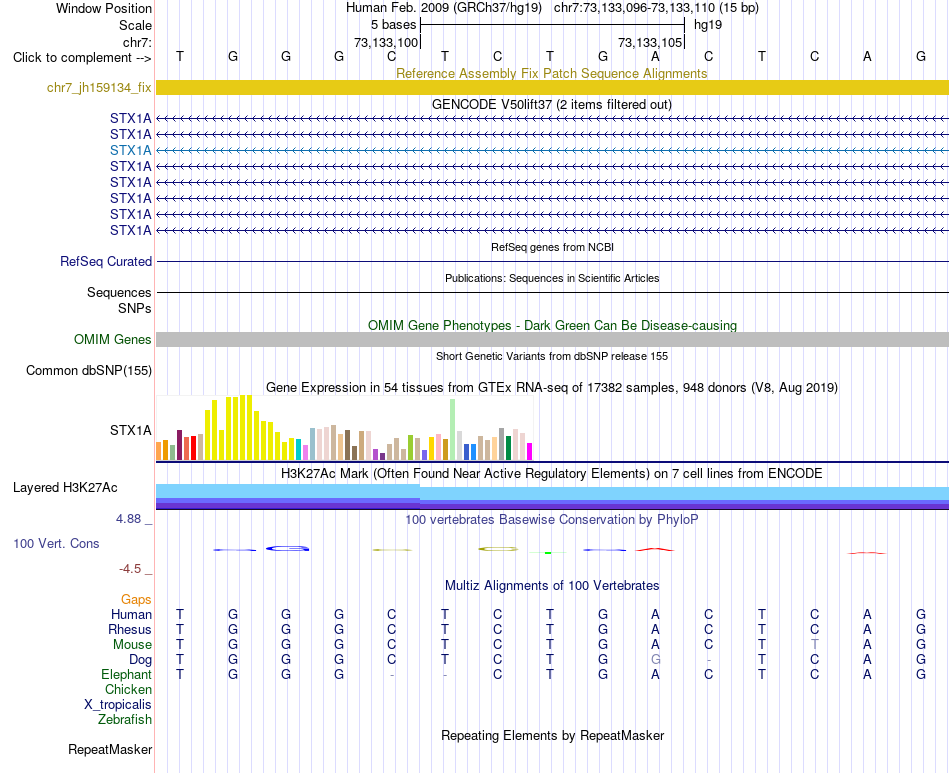Screen dimensions: 950x773
Task: Open the H3K27Ac Mark track title
Action: [x=551, y=474]
